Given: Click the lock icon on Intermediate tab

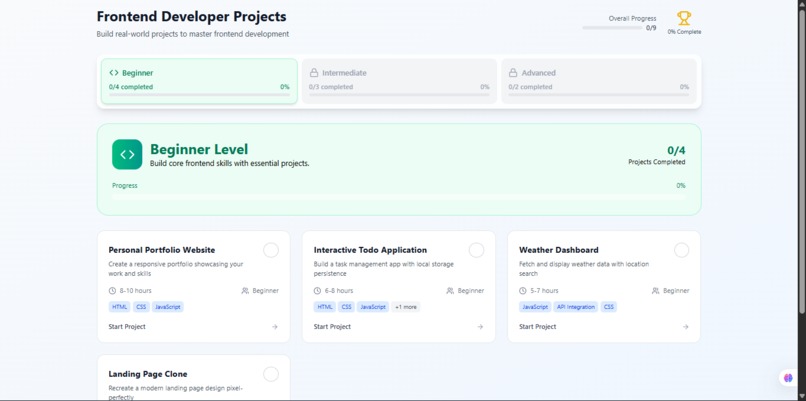Looking at the screenshot, I should coord(314,73).
